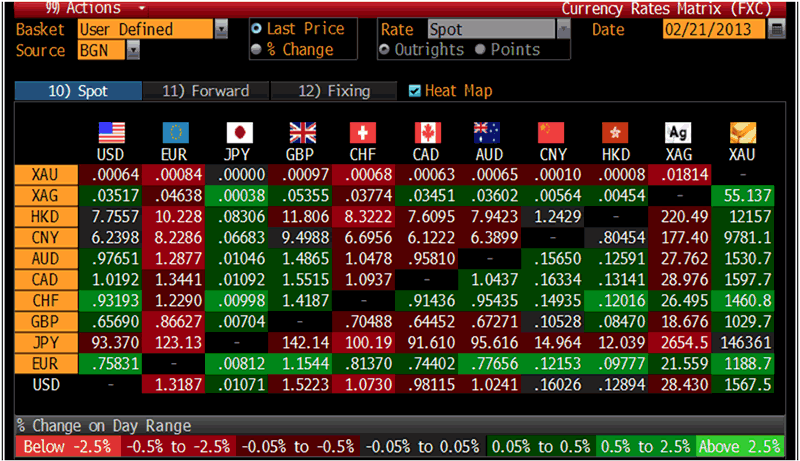Open the Fixing tab
The height and width of the screenshot is (461, 800).
(x=335, y=91)
